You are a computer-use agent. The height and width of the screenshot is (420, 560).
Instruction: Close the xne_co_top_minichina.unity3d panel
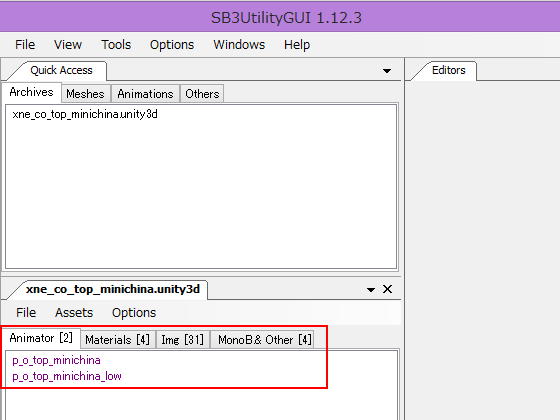point(388,289)
